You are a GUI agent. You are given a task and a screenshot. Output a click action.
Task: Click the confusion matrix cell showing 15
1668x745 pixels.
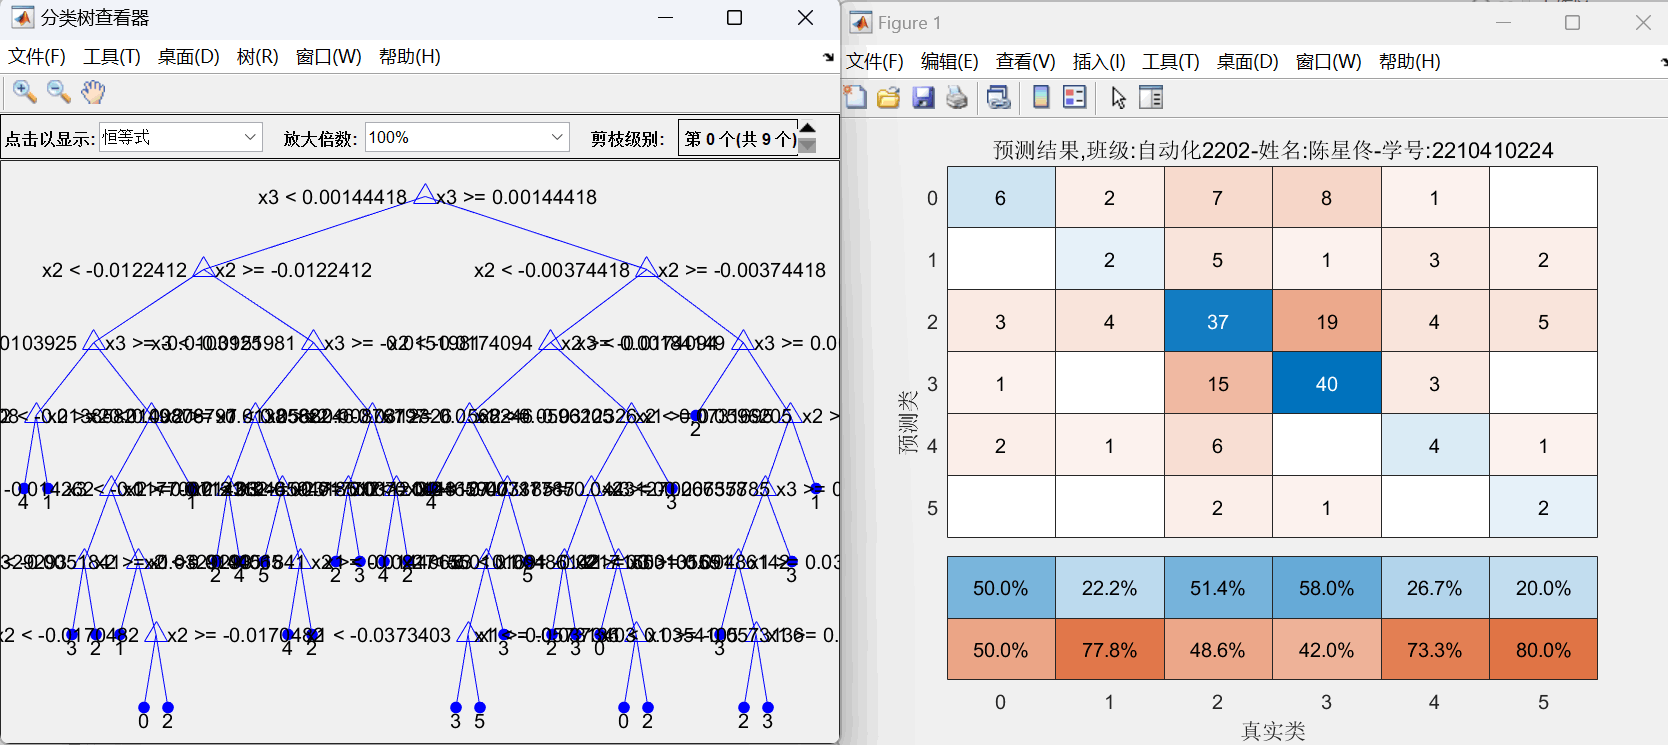pyautogui.click(x=1218, y=384)
